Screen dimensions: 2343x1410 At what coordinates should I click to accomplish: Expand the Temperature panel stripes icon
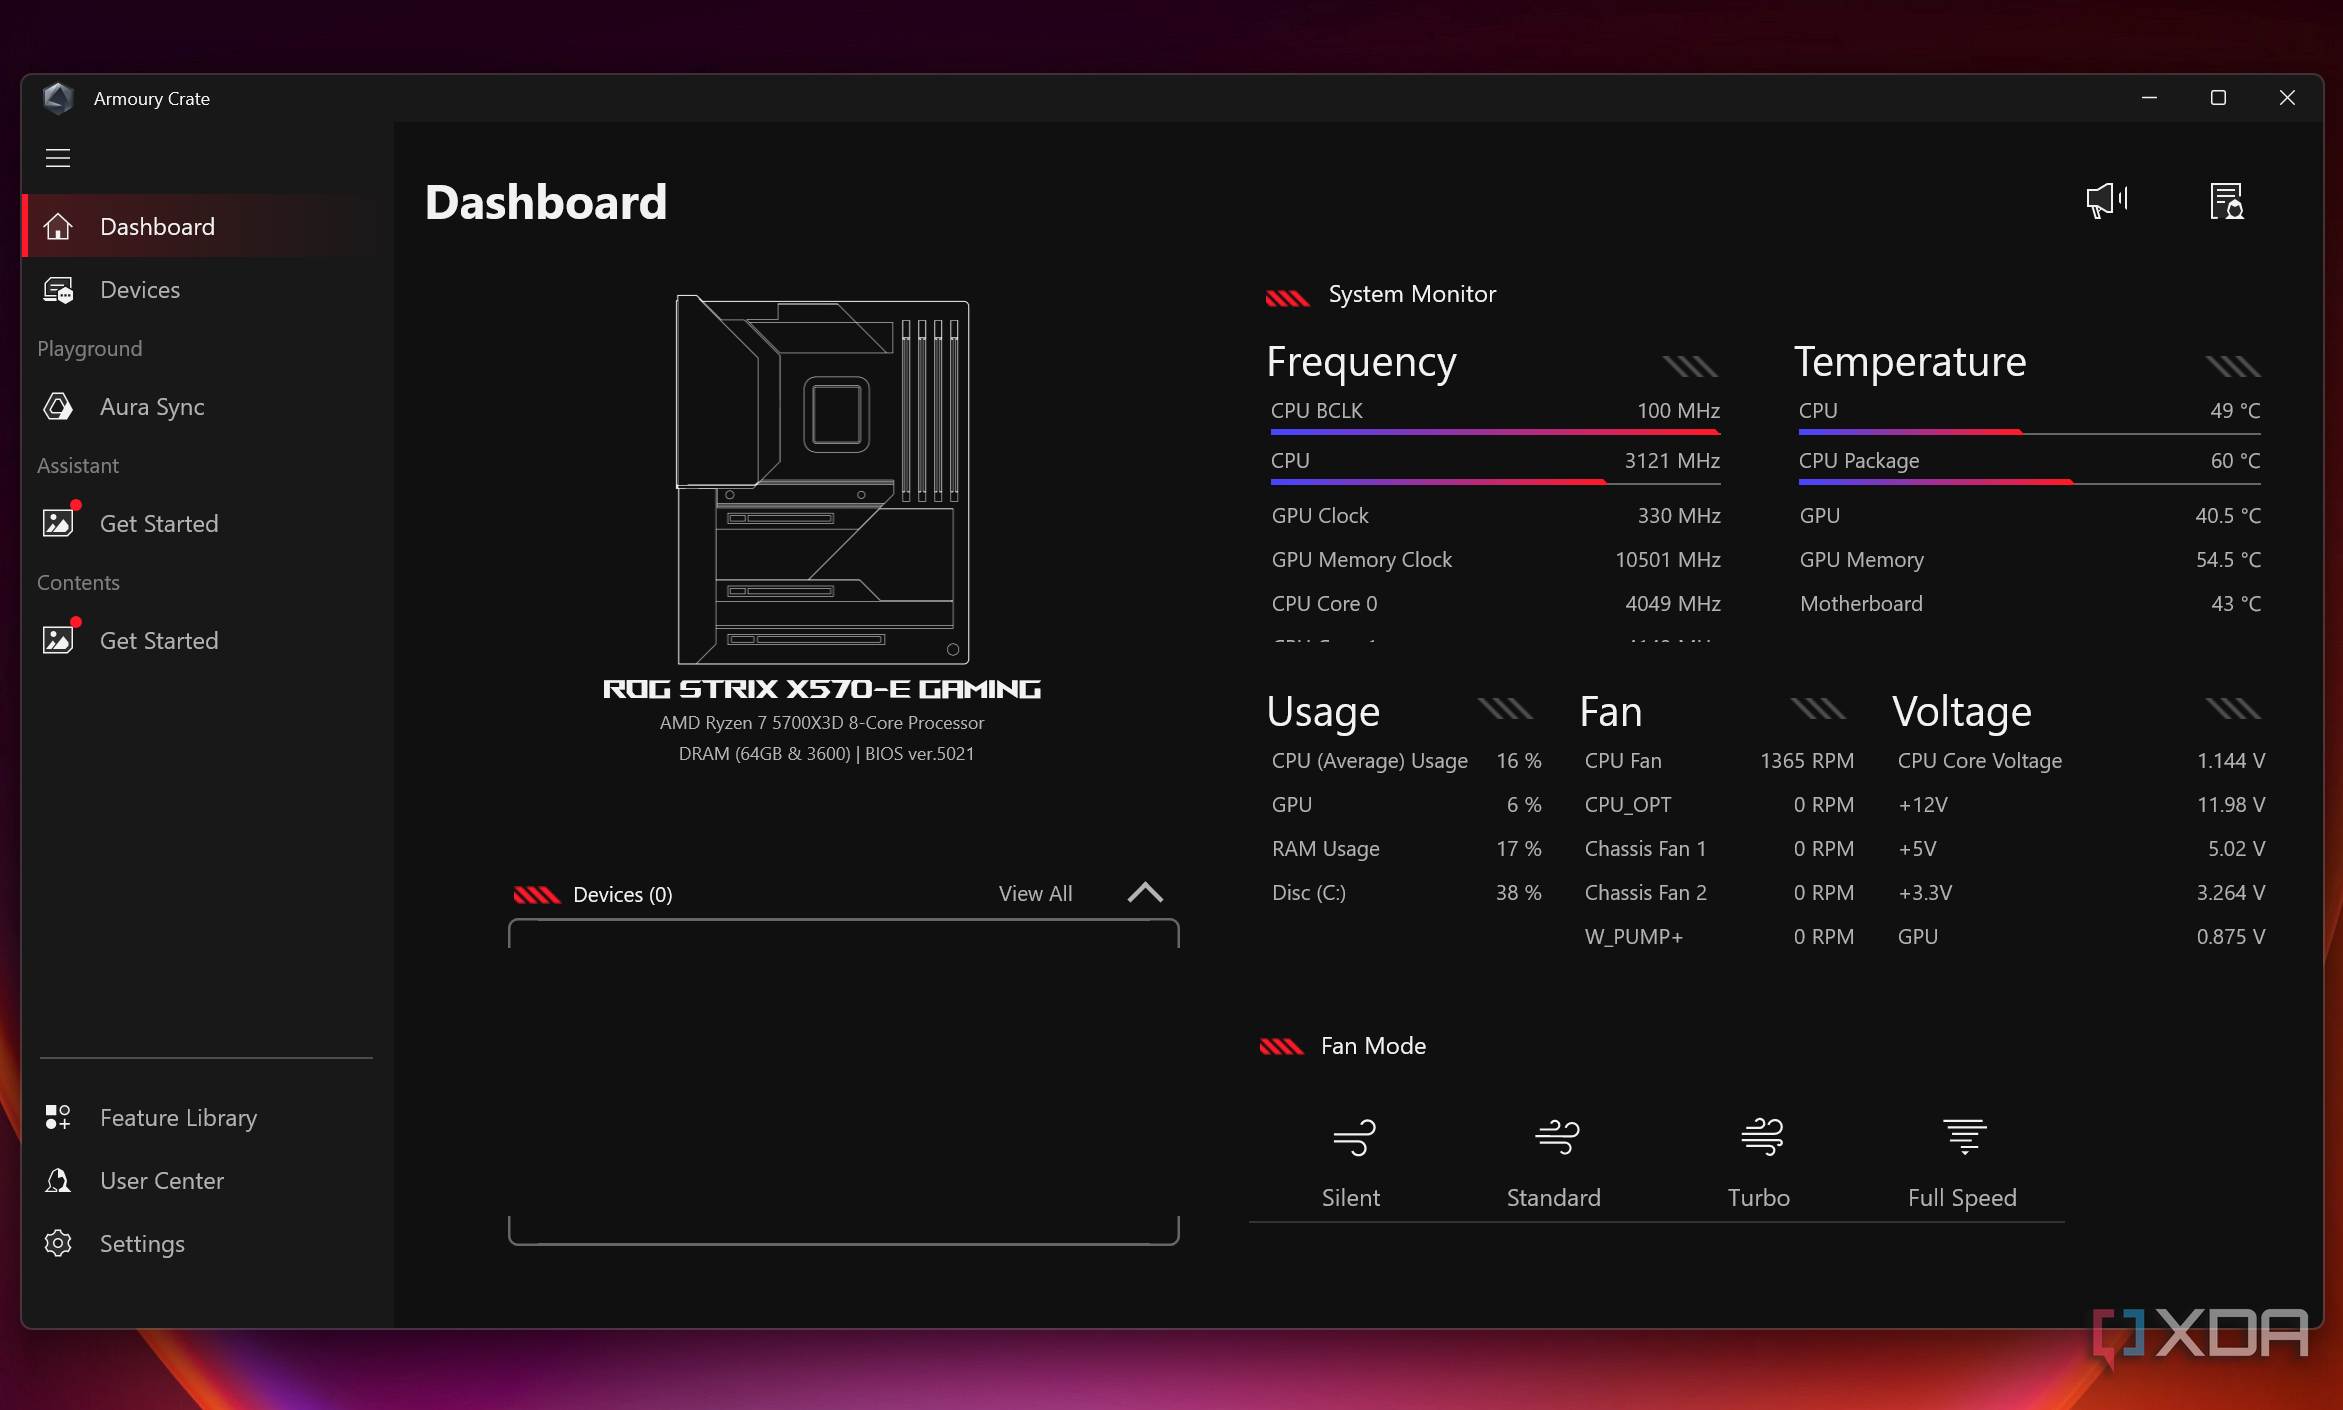point(2232,367)
